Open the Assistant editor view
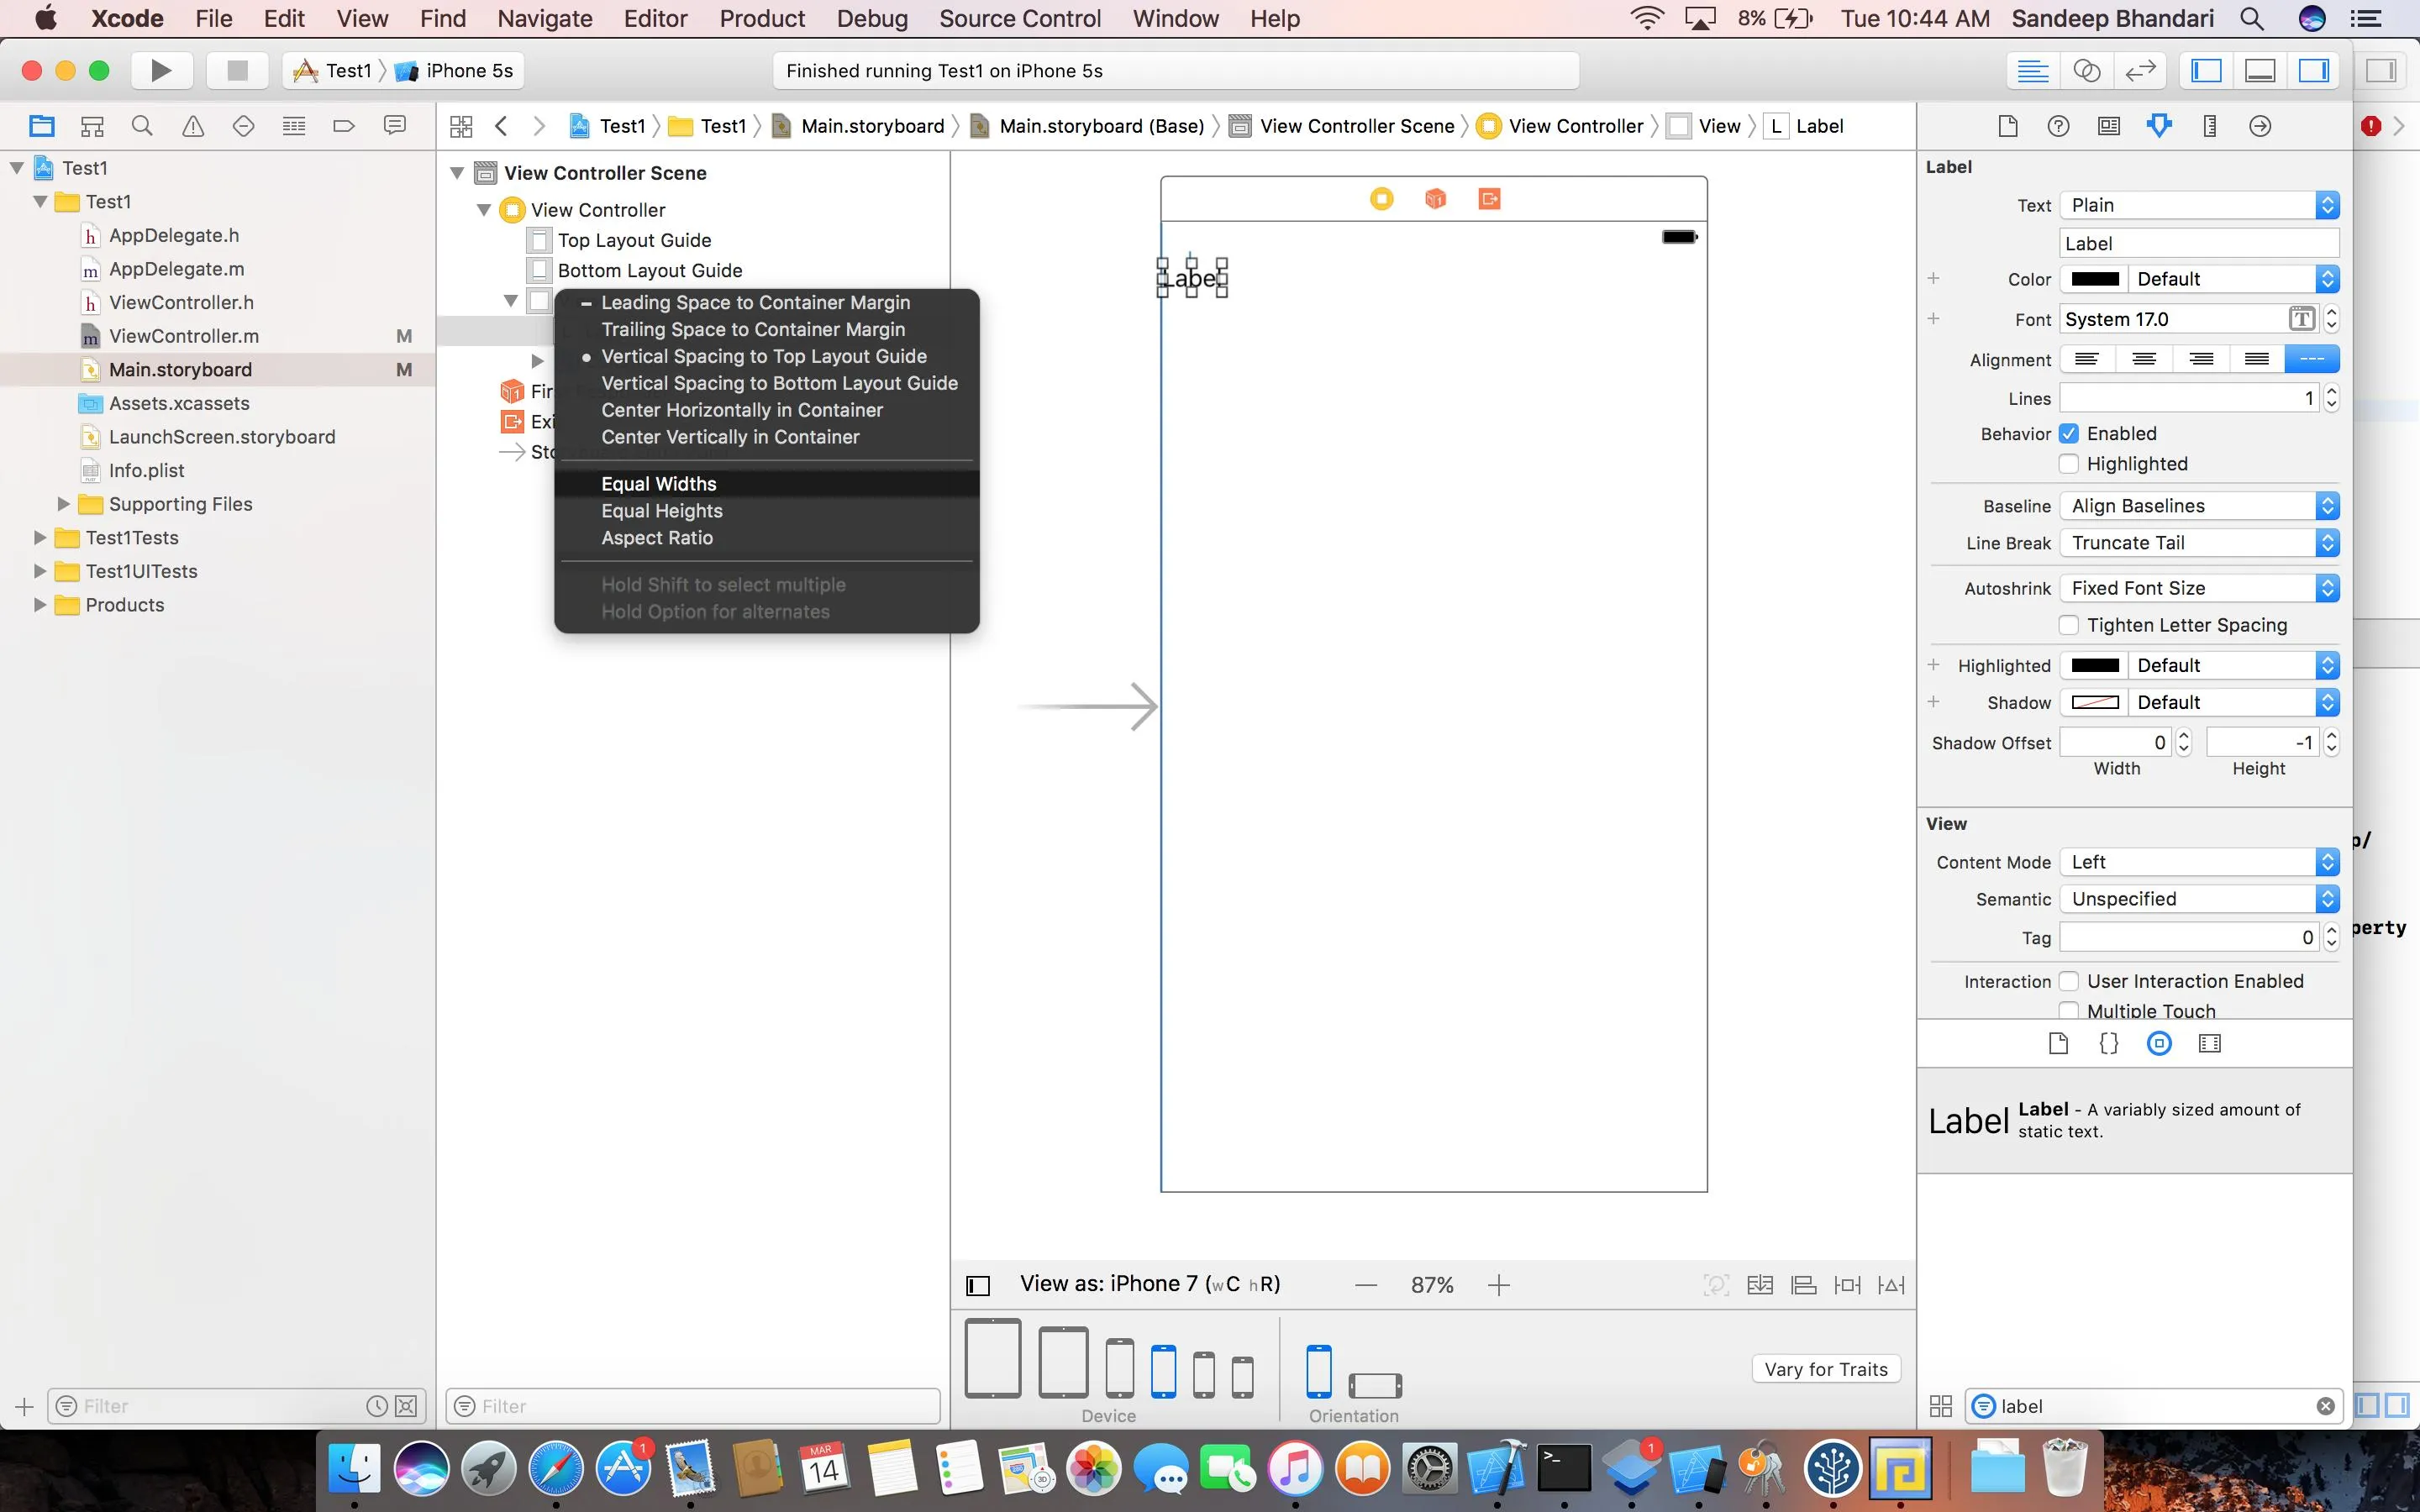Screen dimensions: 2420x1512 tap(2086, 70)
